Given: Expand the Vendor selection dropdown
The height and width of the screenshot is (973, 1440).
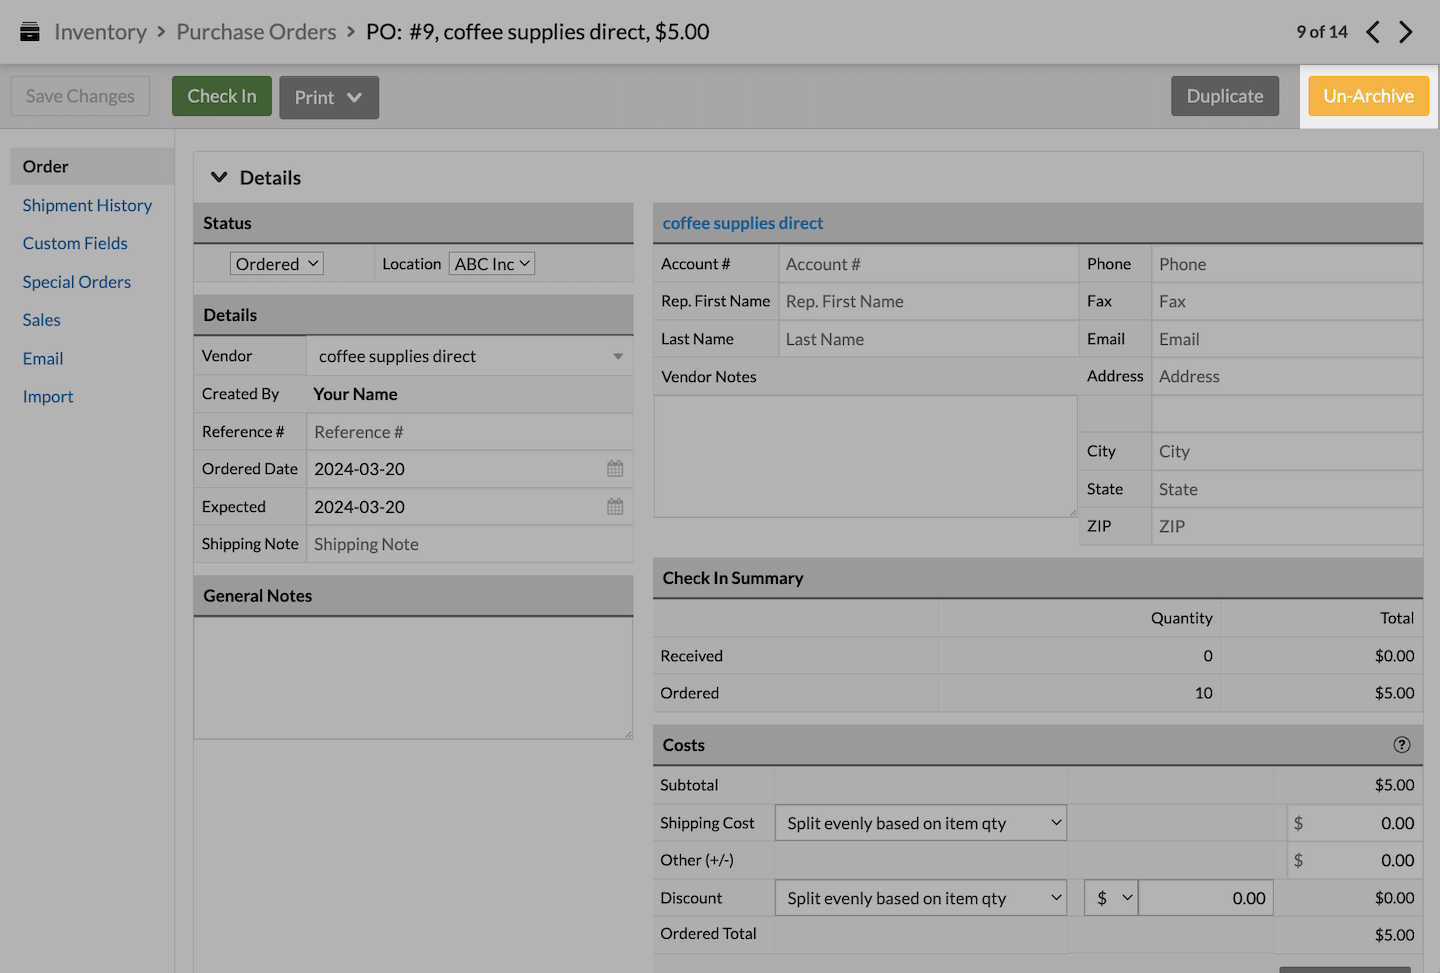Looking at the screenshot, I should [617, 357].
